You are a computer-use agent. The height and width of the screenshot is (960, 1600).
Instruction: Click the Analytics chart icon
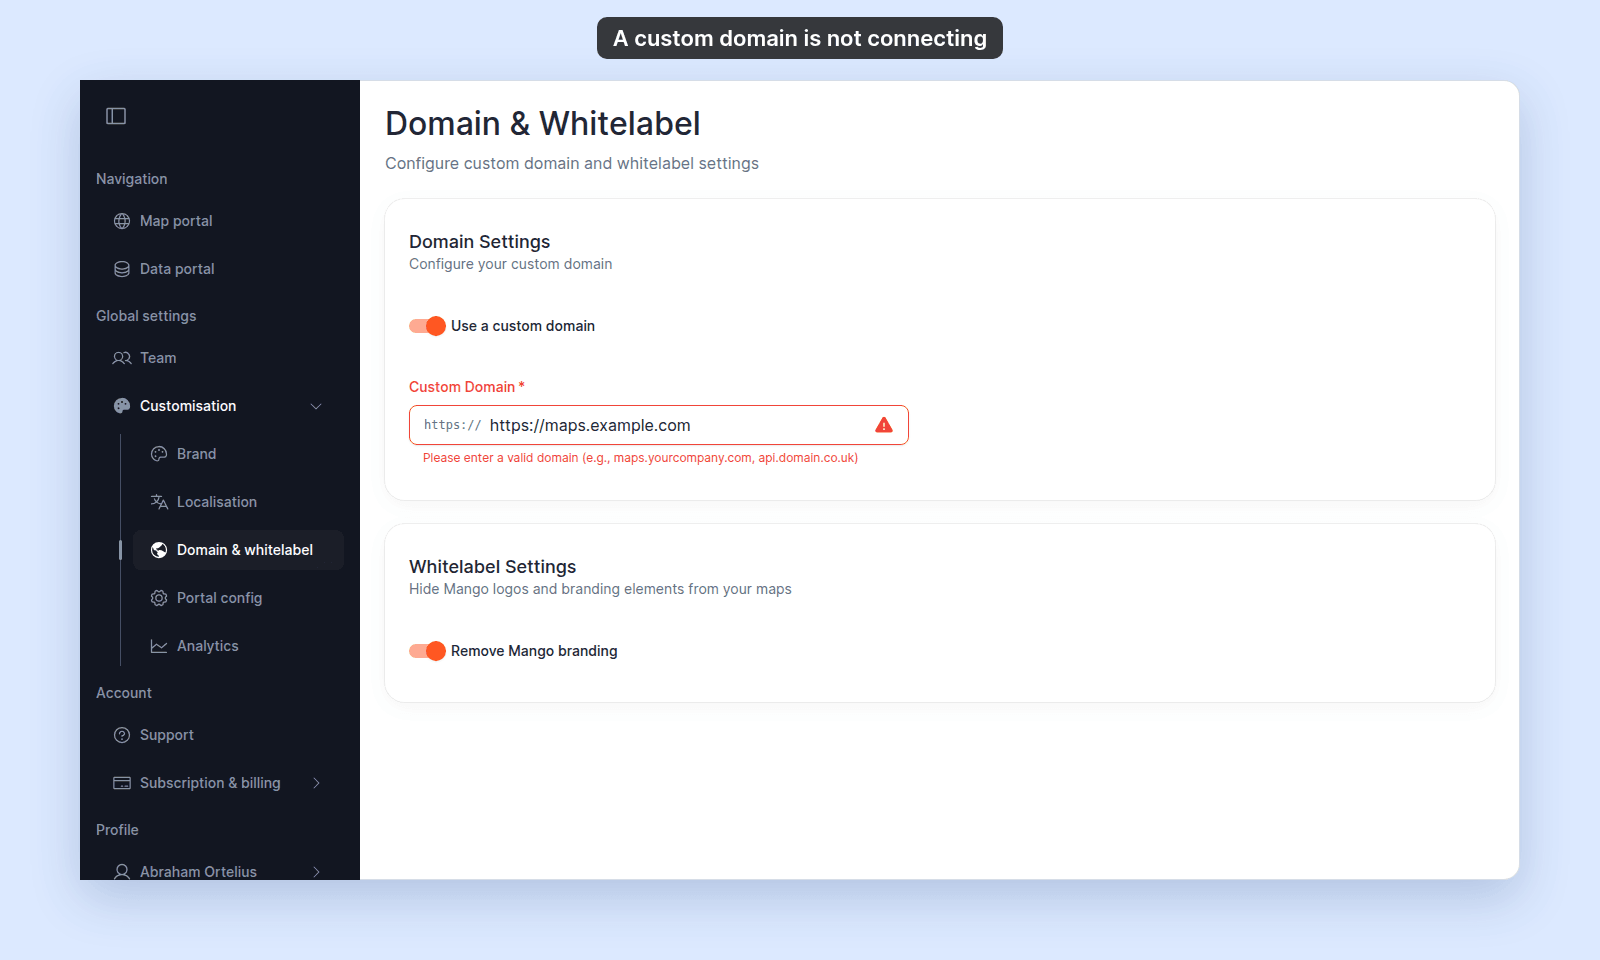coord(159,646)
